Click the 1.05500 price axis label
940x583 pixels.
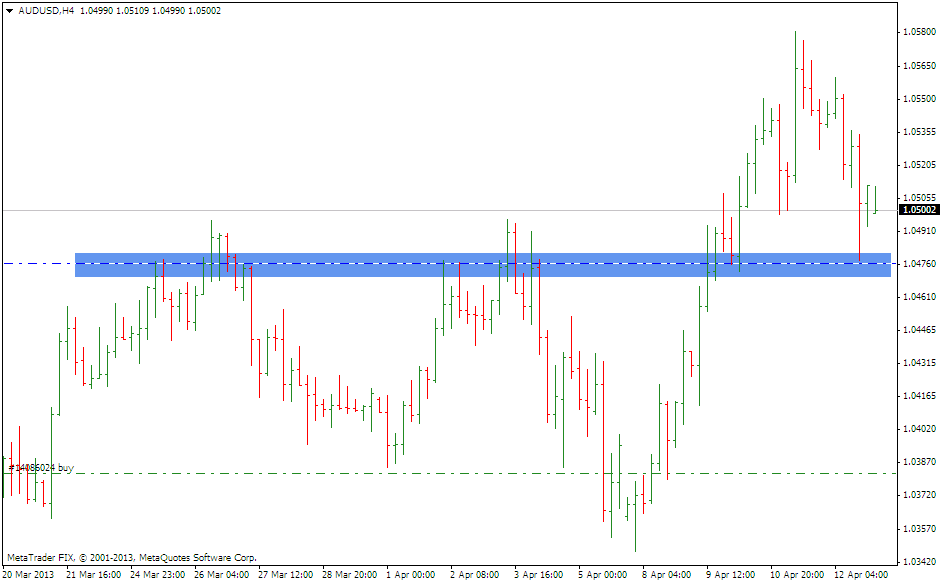point(918,99)
